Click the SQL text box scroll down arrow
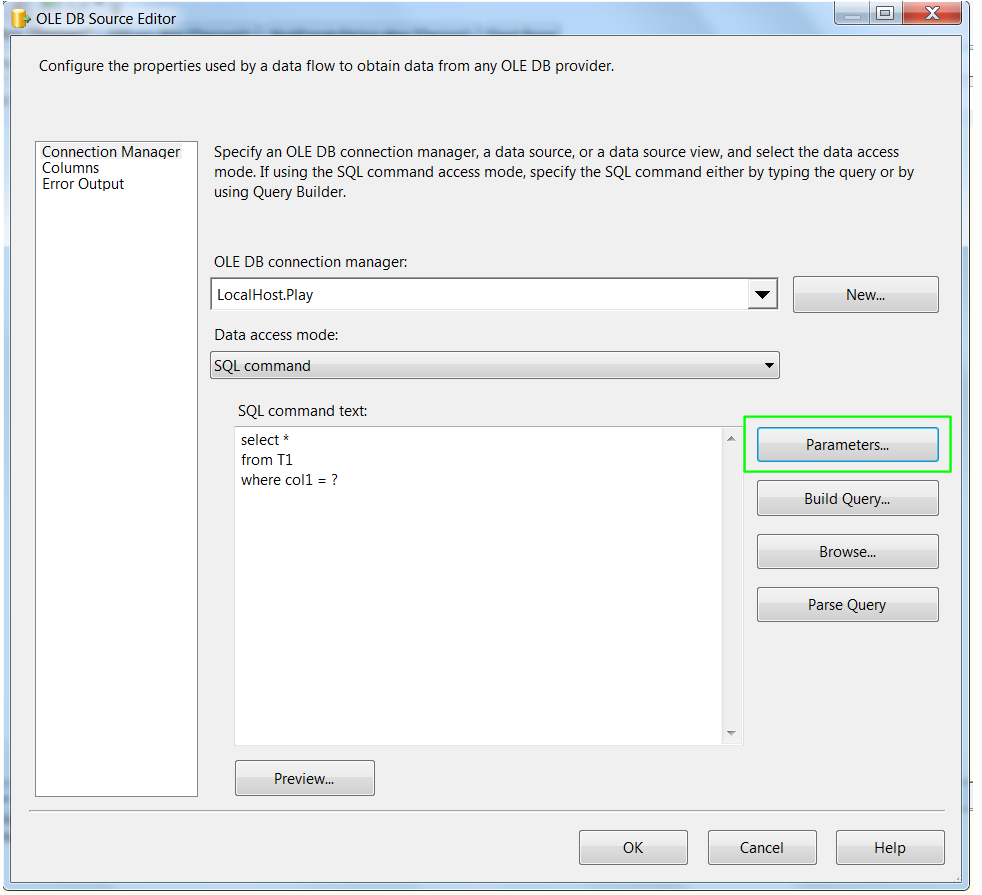Viewport: 982px width, 895px height. coord(731,733)
